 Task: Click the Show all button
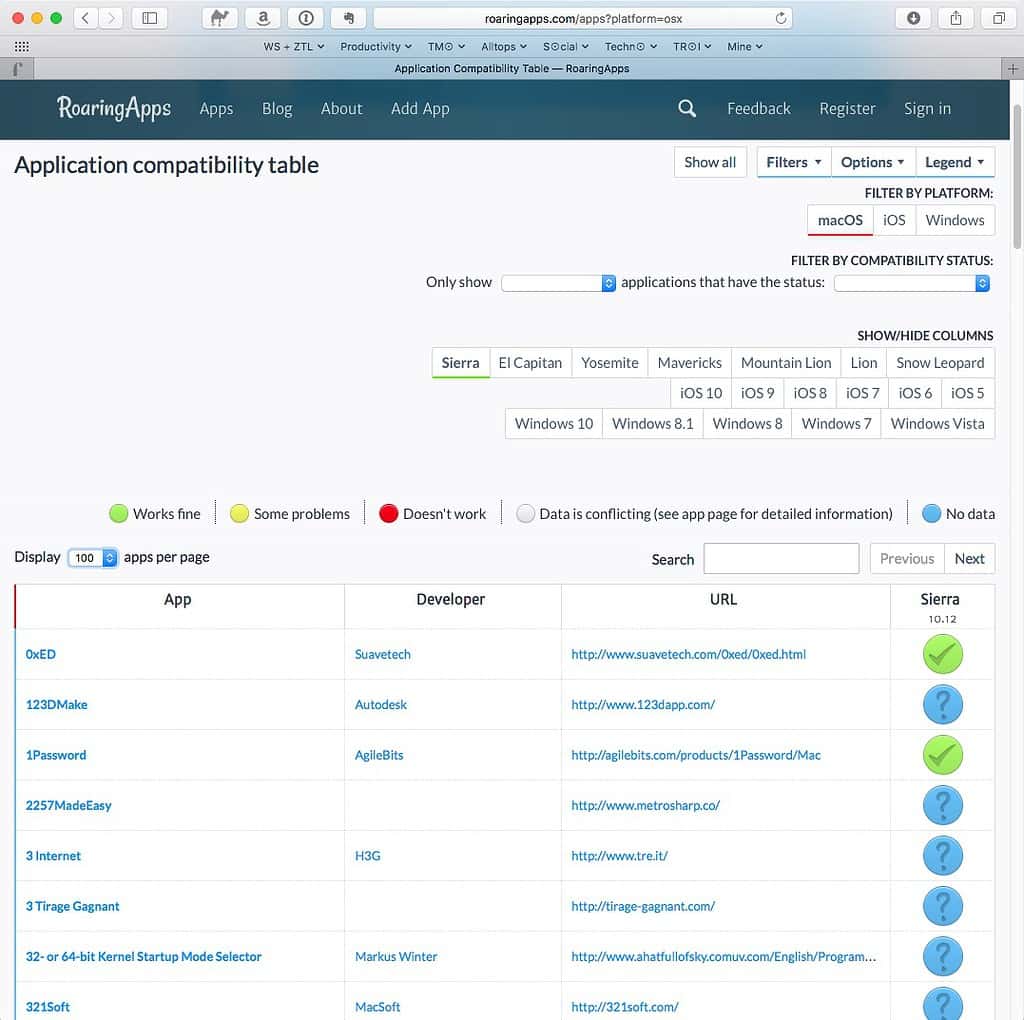[710, 162]
